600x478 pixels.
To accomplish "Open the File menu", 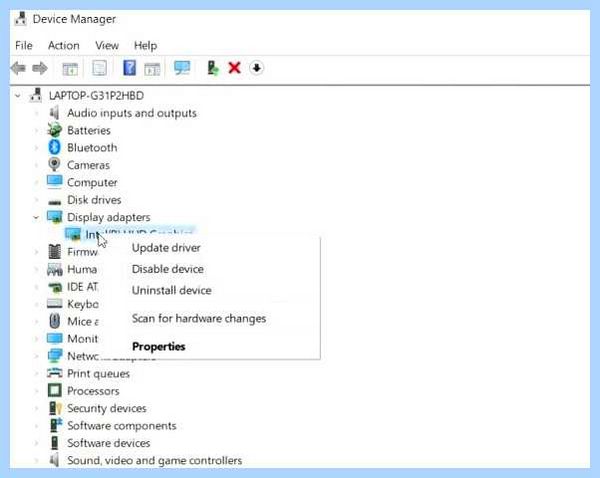I will [x=24, y=46].
